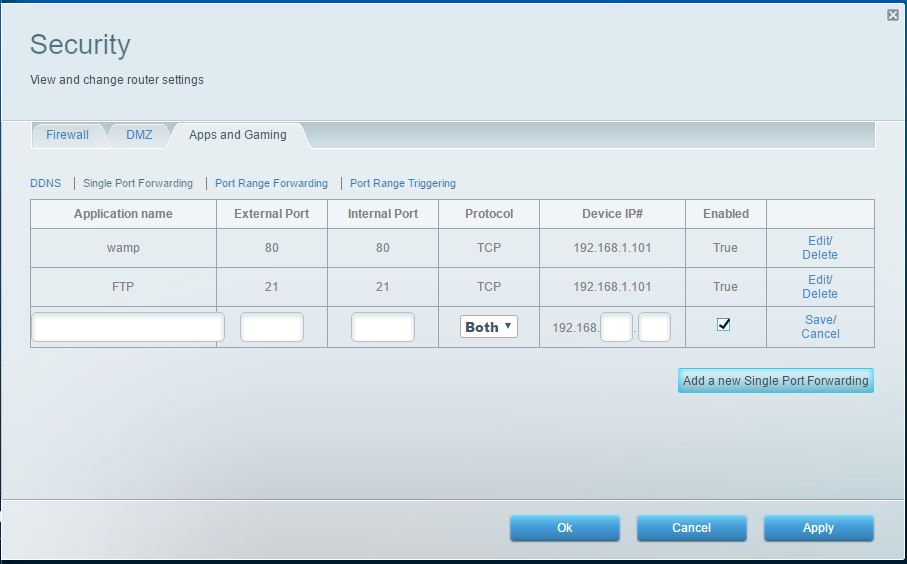
Task: Edit the FTP port forwarding entry
Action: [x=820, y=280]
